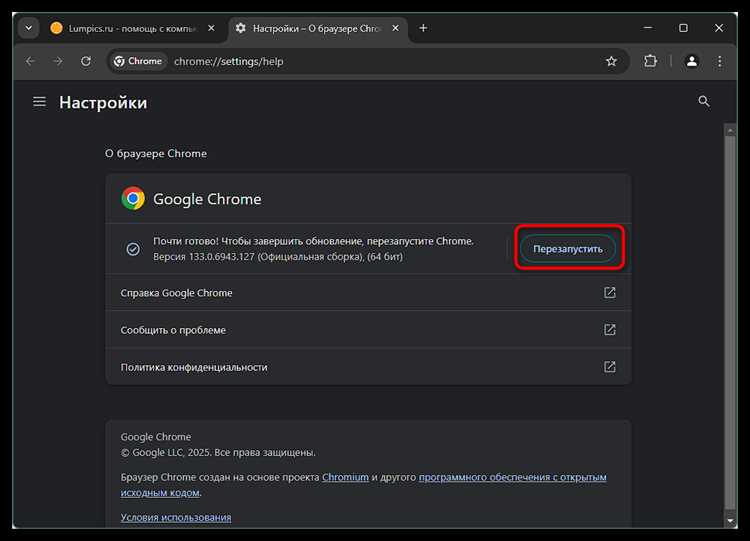750x541 pixels.
Task: Close the Chrome window
Action: pos(718,28)
